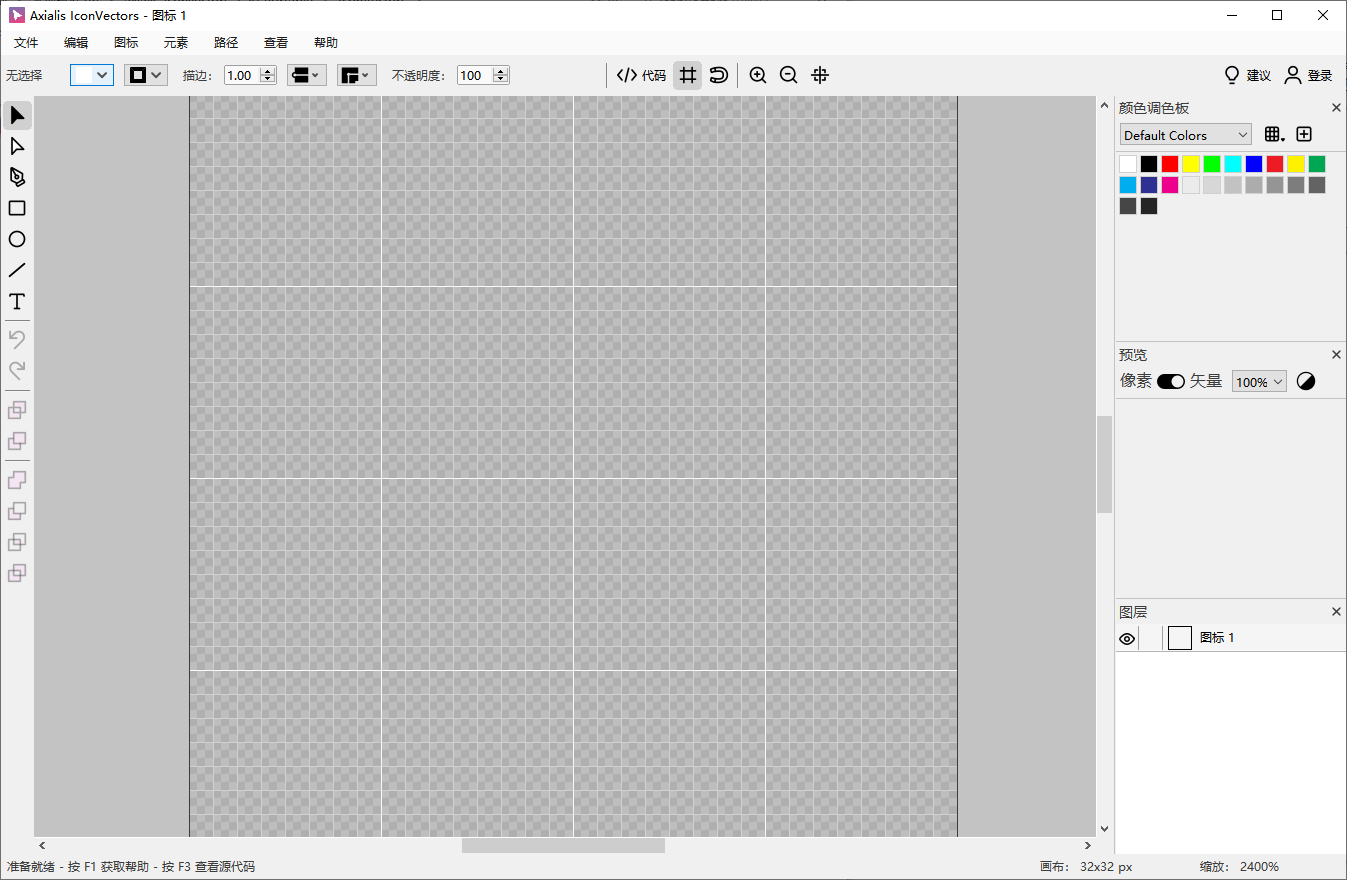
Task: Choose the Ellipse tool
Action: pos(17,239)
